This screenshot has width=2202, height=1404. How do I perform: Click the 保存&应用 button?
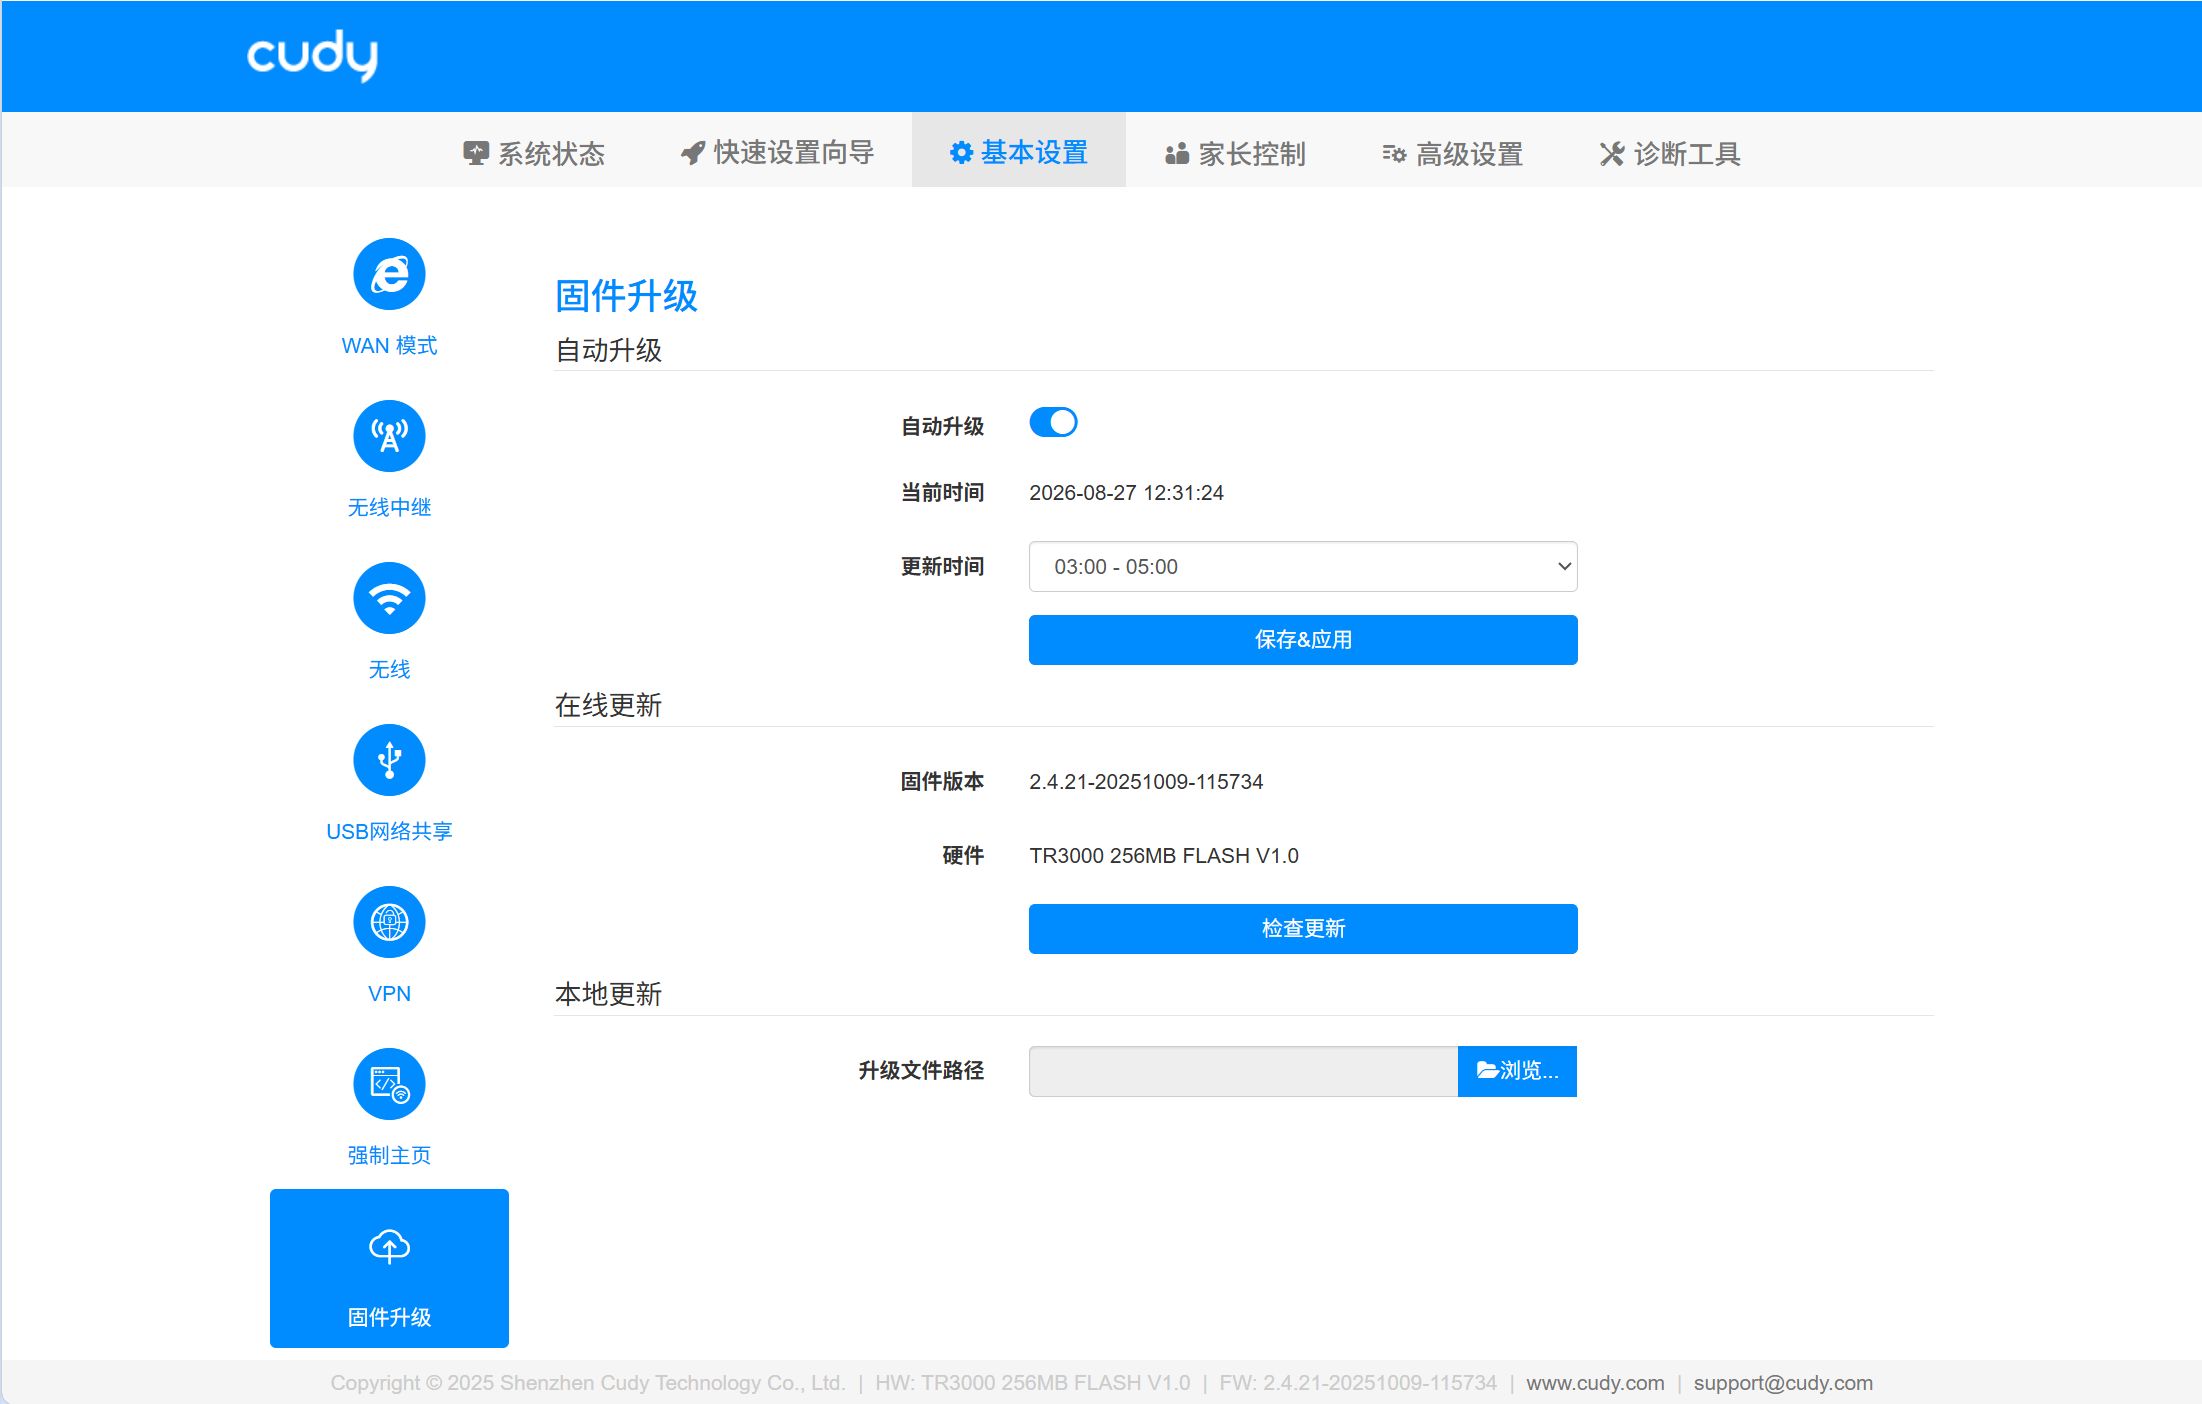(x=1303, y=640)
